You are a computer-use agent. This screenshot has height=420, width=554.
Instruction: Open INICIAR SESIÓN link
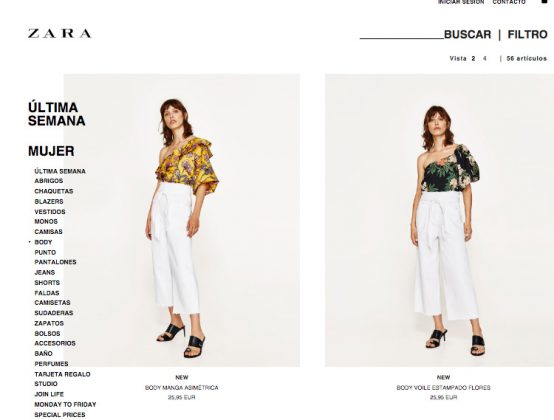461,2
